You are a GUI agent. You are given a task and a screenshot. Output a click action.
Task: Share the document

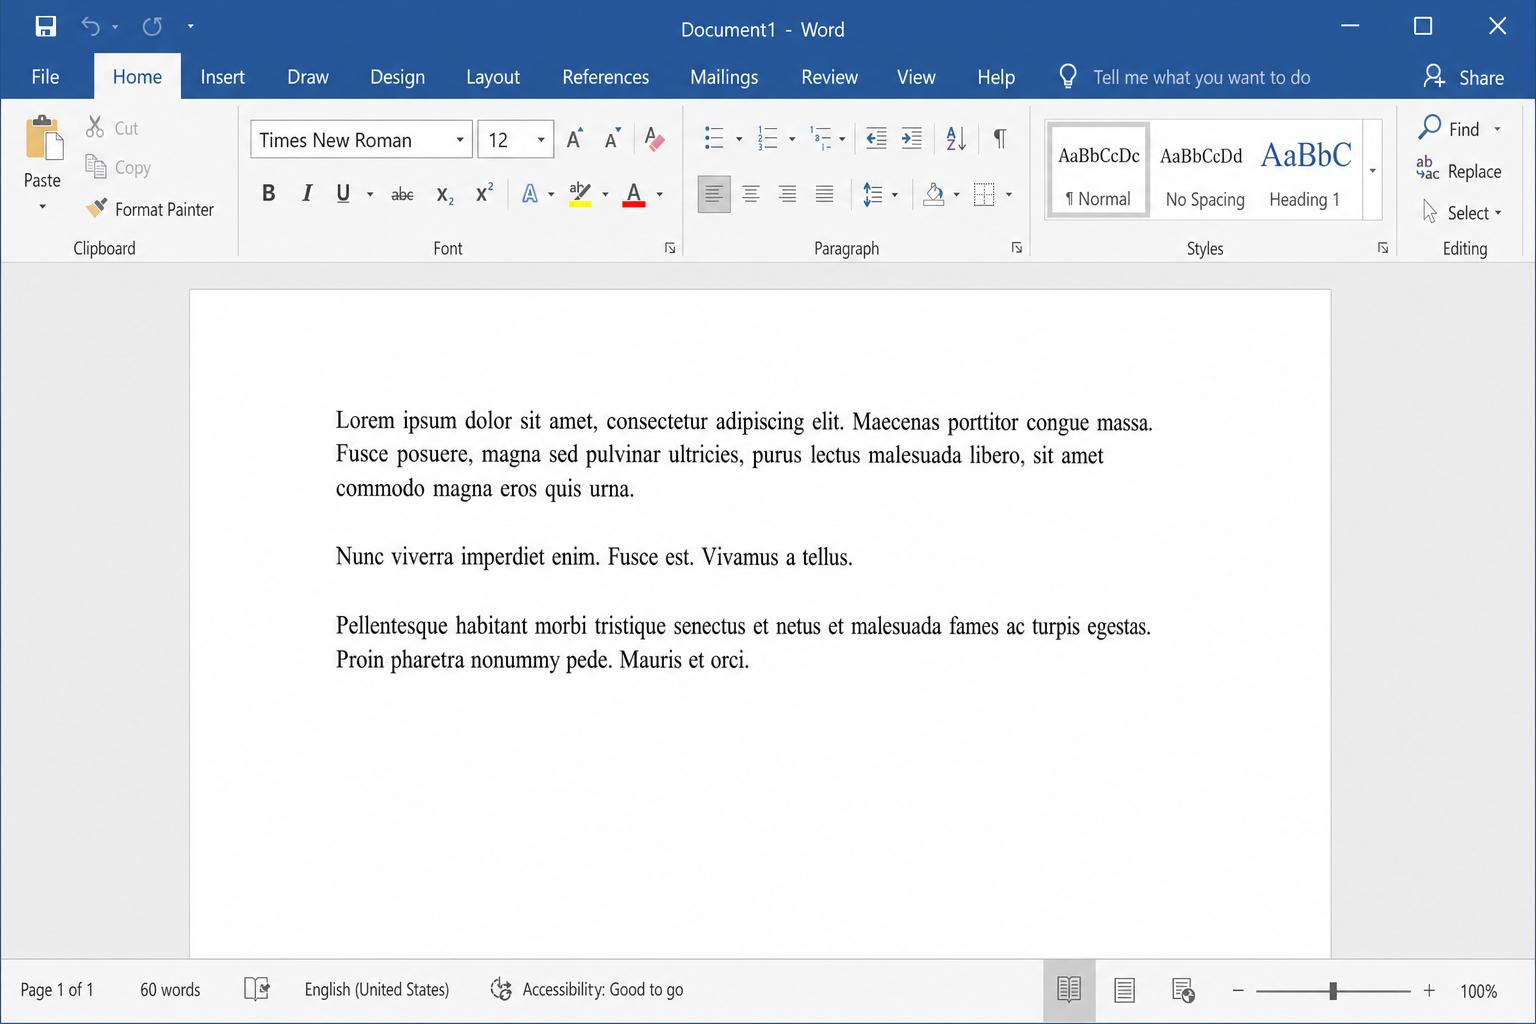1464,77
